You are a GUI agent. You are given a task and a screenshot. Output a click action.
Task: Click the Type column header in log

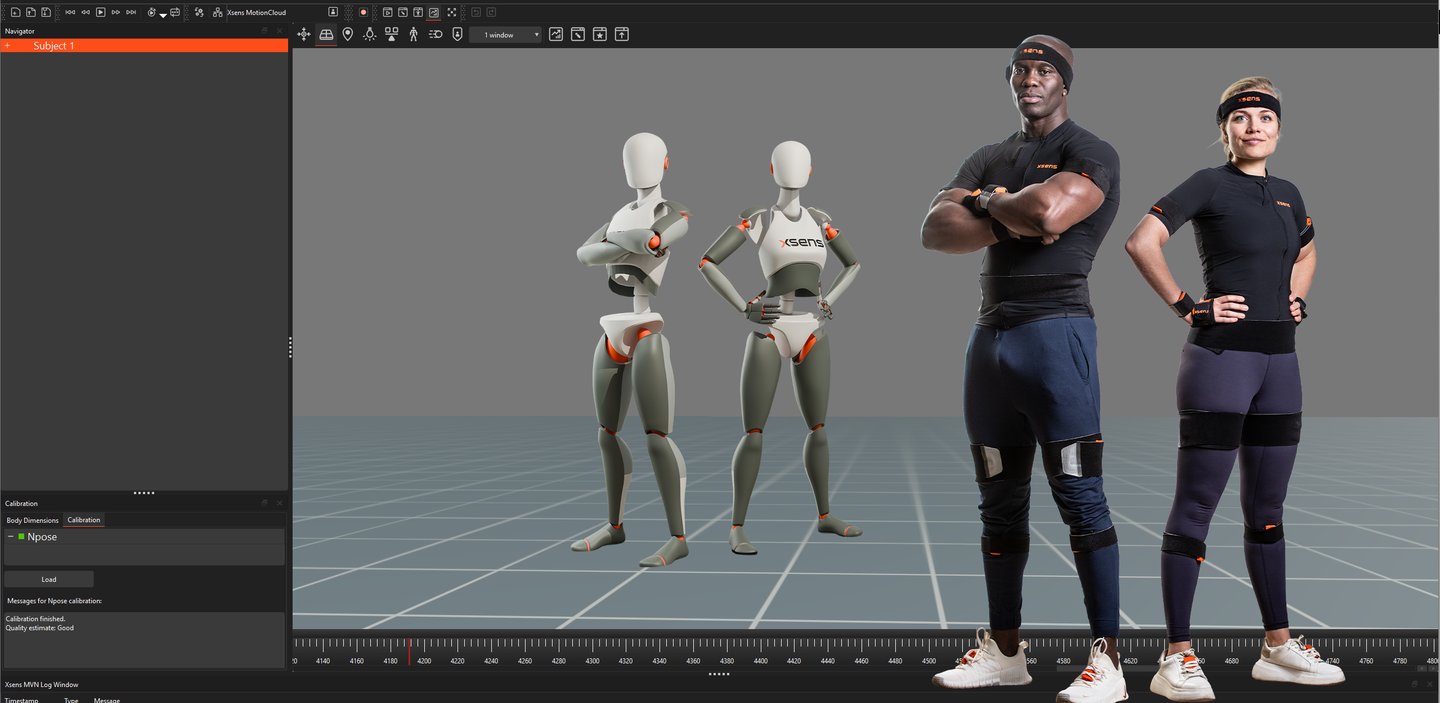point(71,700)
